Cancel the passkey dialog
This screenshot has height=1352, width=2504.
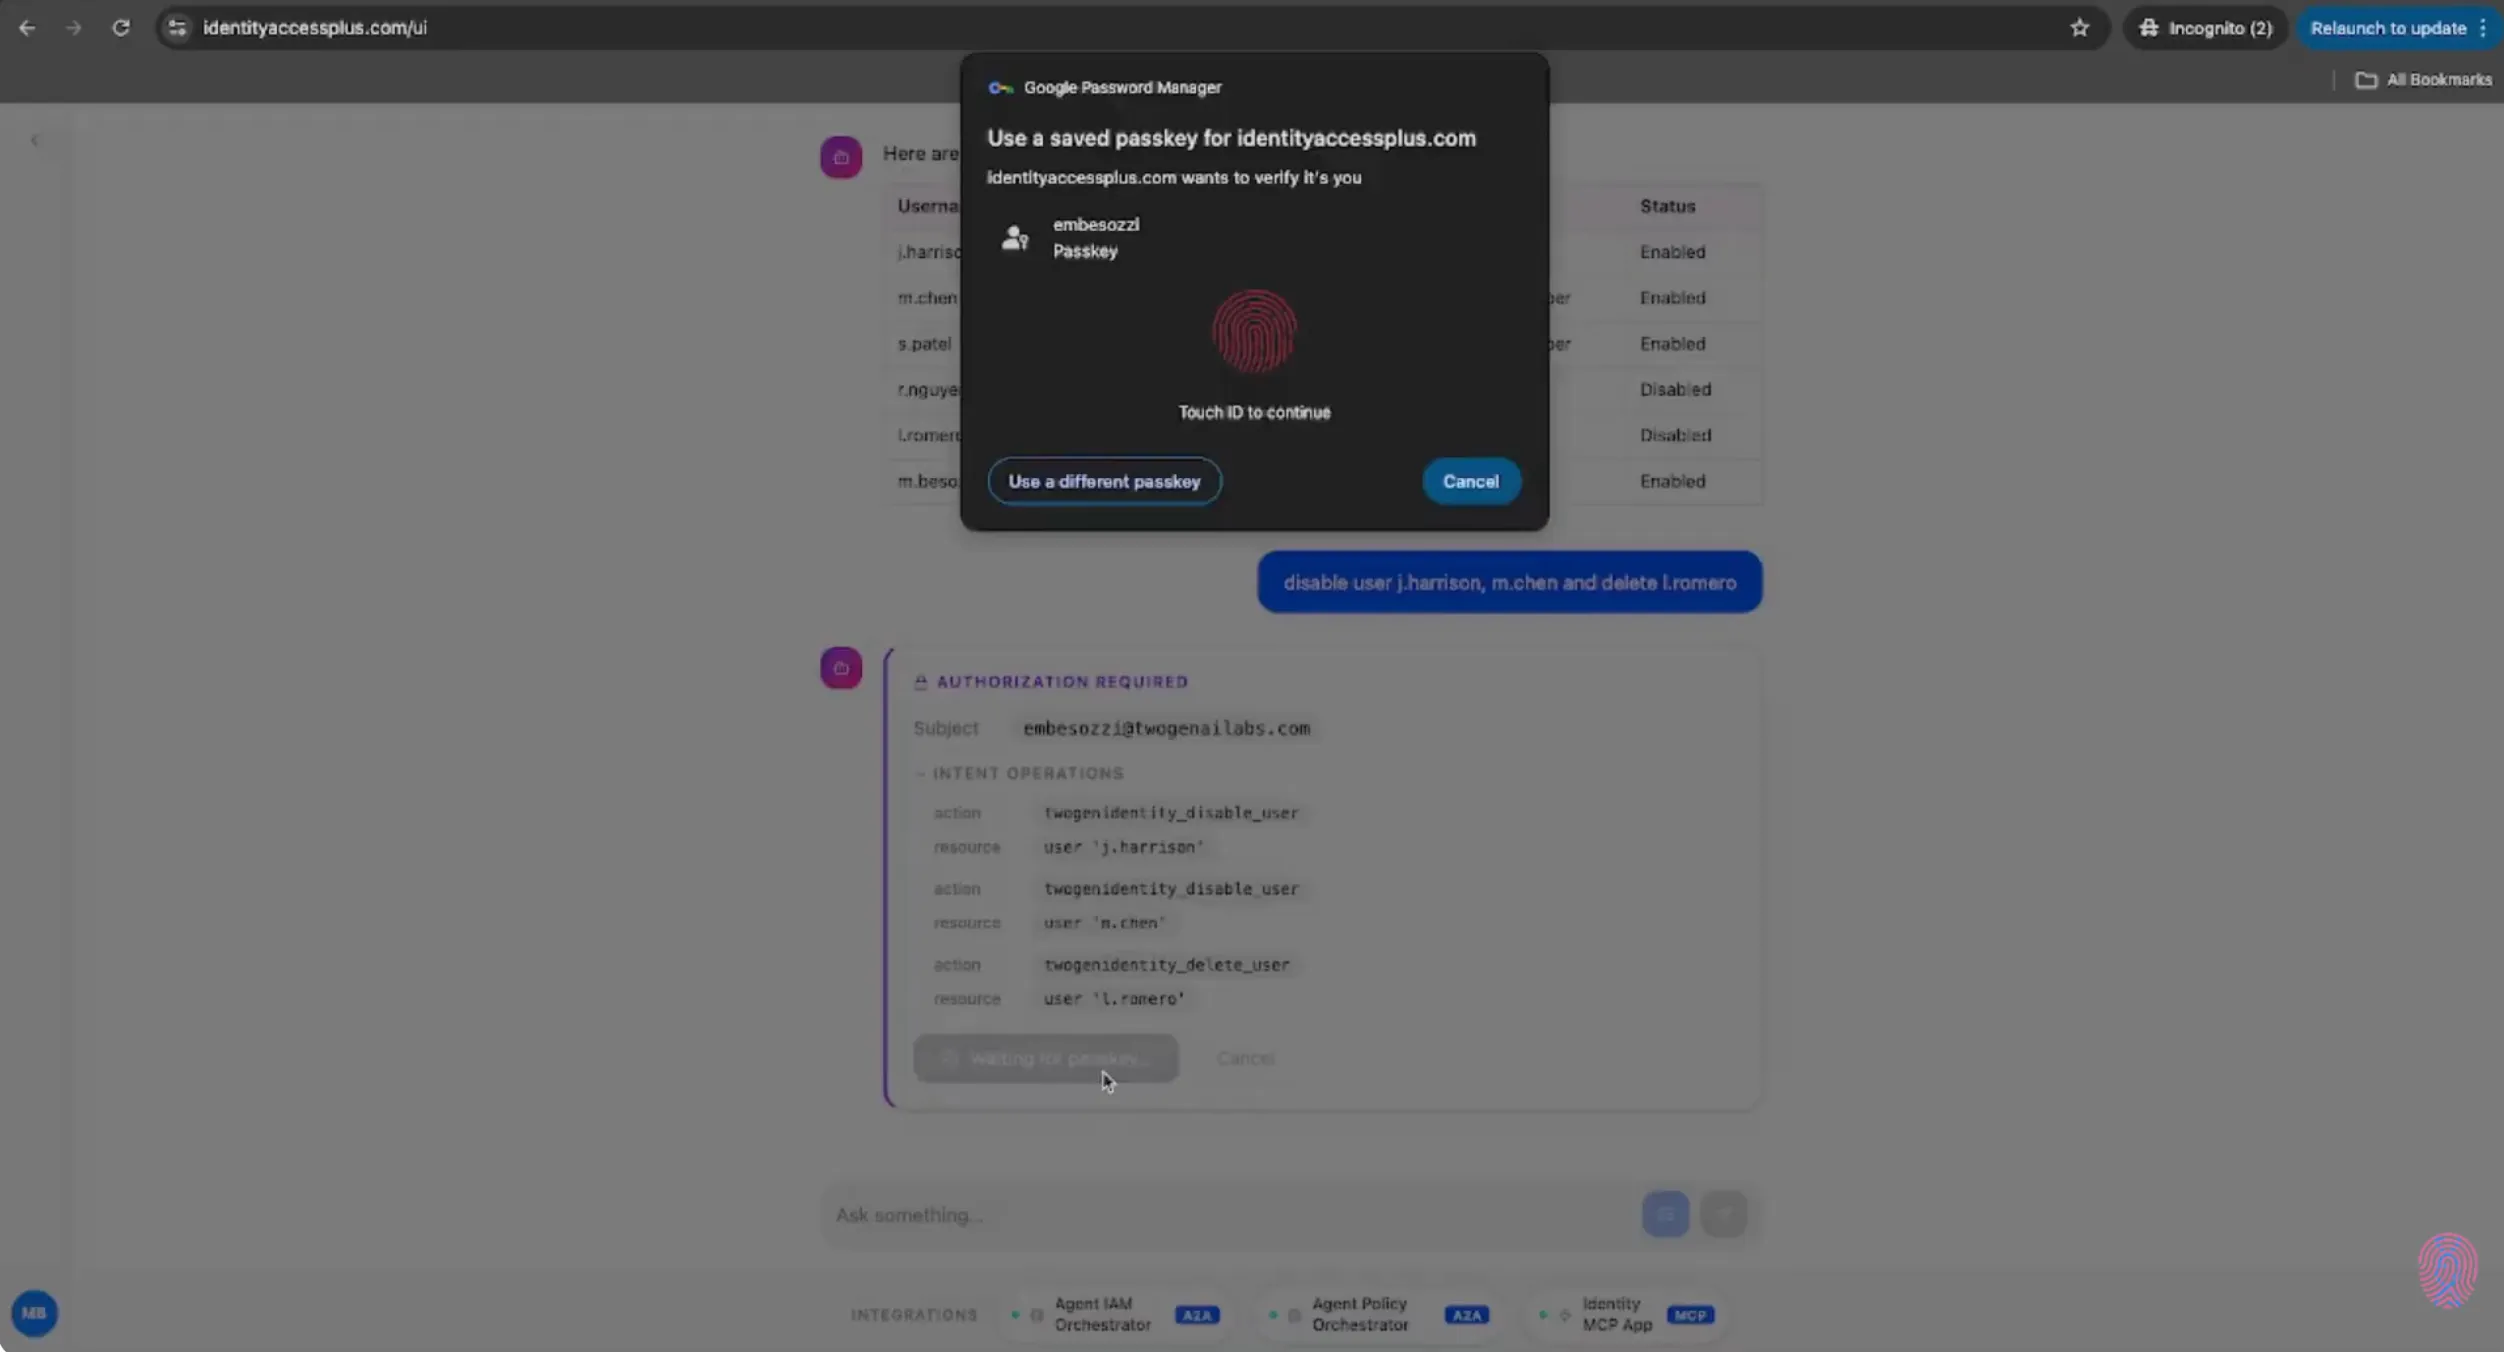tap(1470, 481)
